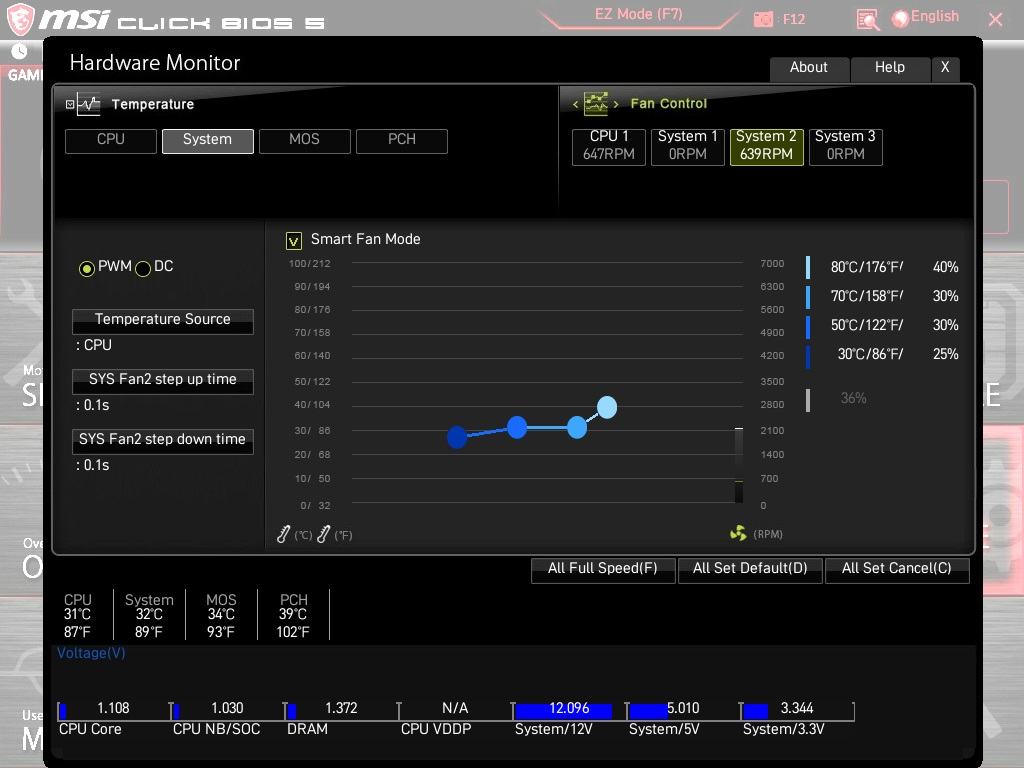Click the CPU Core 1.108 voltage bar
1024x768 pixels.
click(112, 710)
